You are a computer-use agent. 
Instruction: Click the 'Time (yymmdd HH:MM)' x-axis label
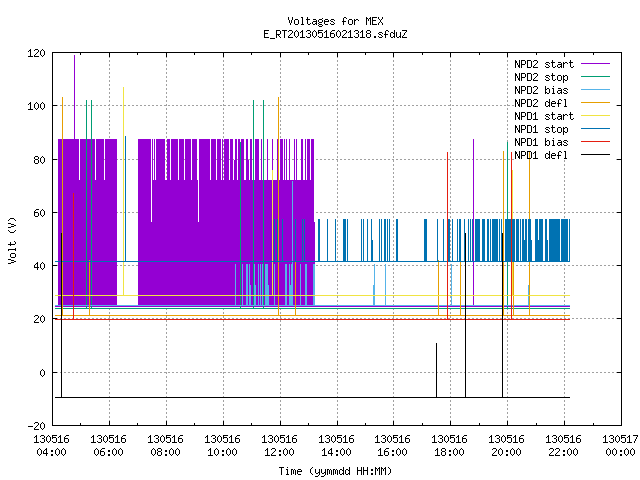(336, 471)
